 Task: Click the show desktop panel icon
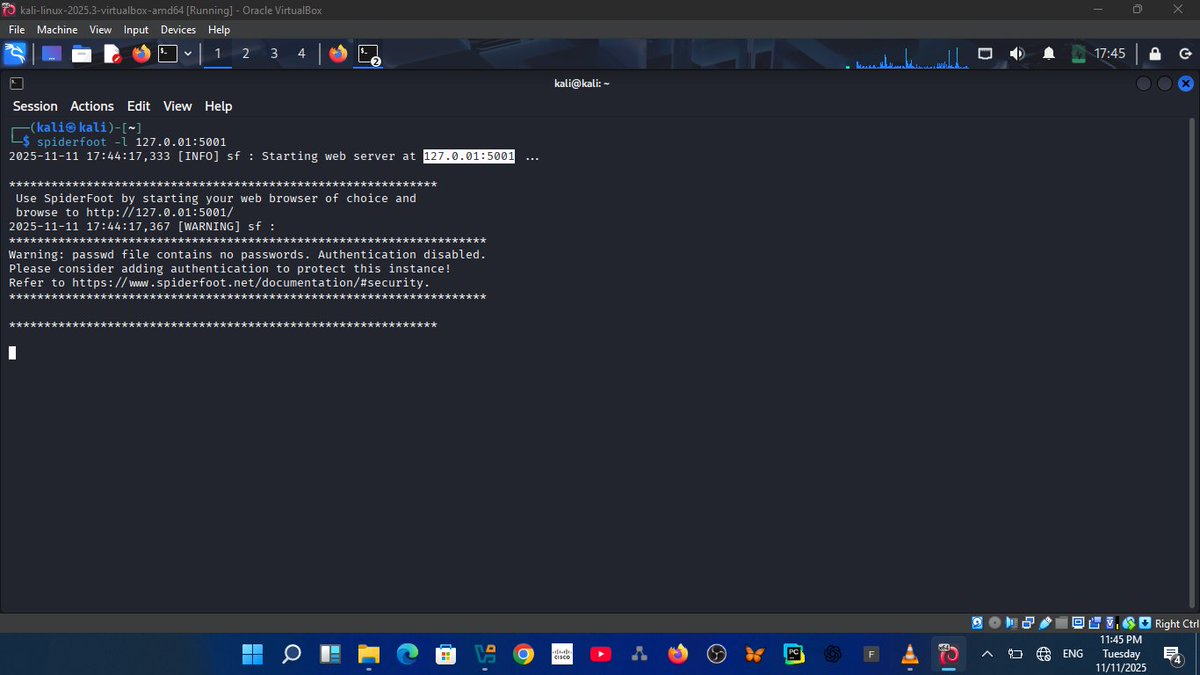[x=51, y=53]
